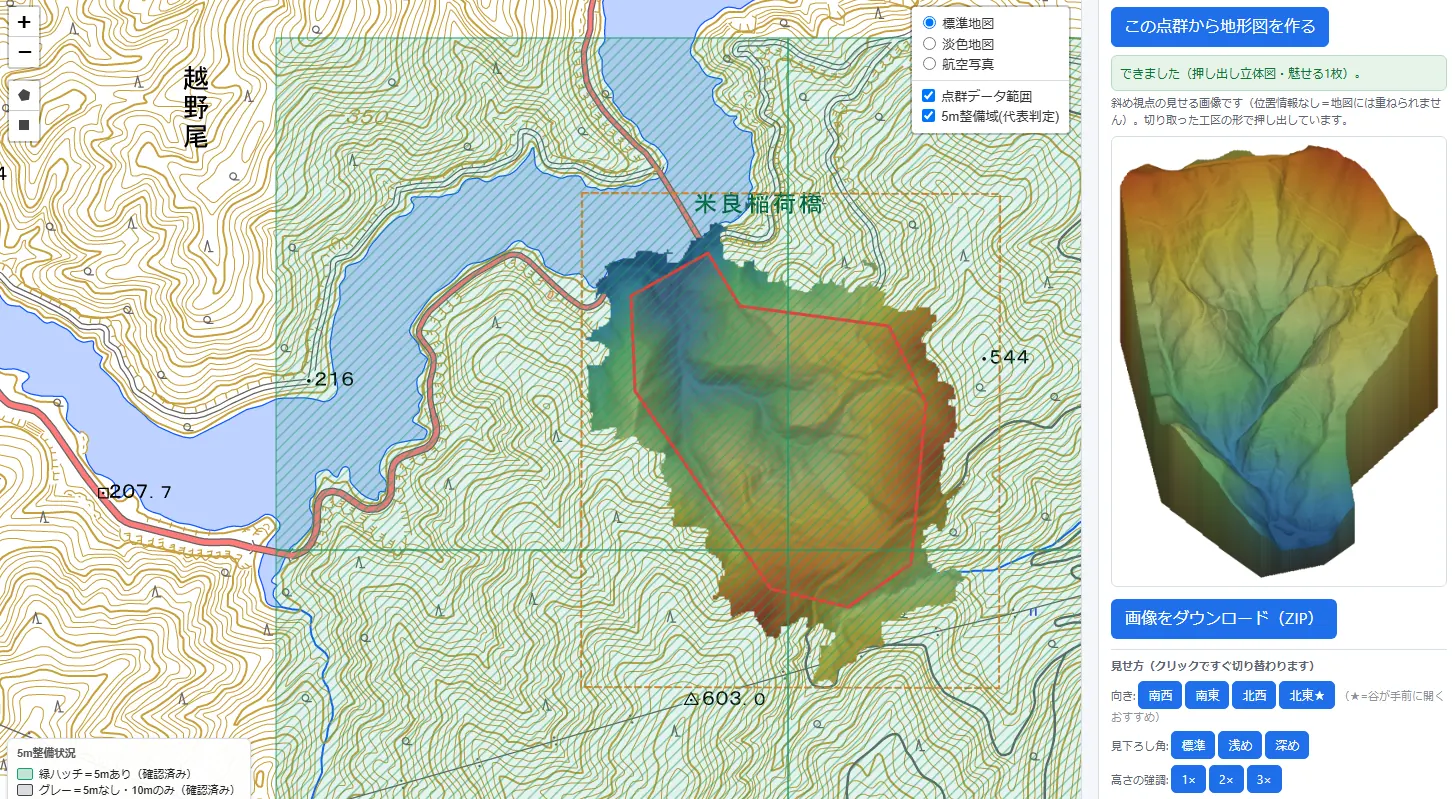1455x799 pixels.
Task: Set height exaggeration to 3×
Action: pos(1264,779)
